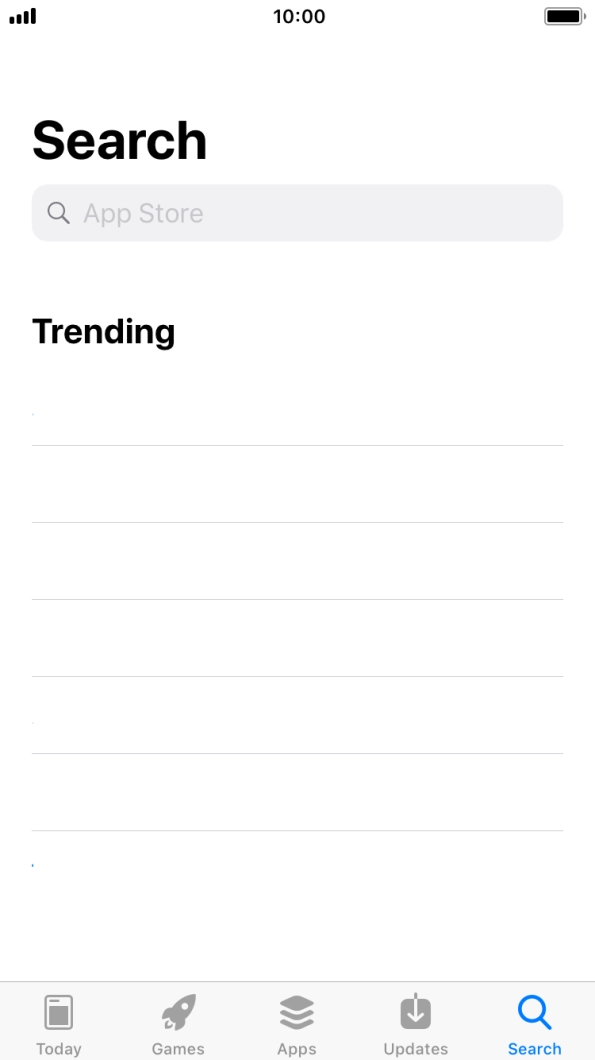The height and width of the screenshot is (1060, 595).
Task: Click the magnifying glass inside the search bar
Action: [x=58, y=212]
